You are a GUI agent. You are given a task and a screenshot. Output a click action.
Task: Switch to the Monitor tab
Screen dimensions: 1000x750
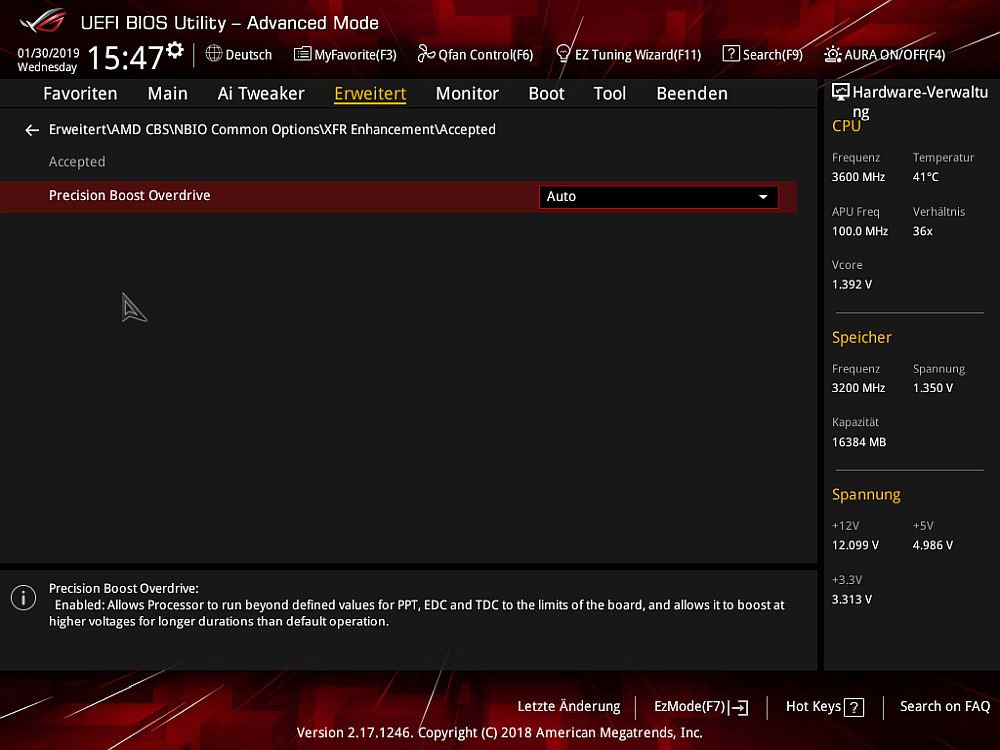467,94
